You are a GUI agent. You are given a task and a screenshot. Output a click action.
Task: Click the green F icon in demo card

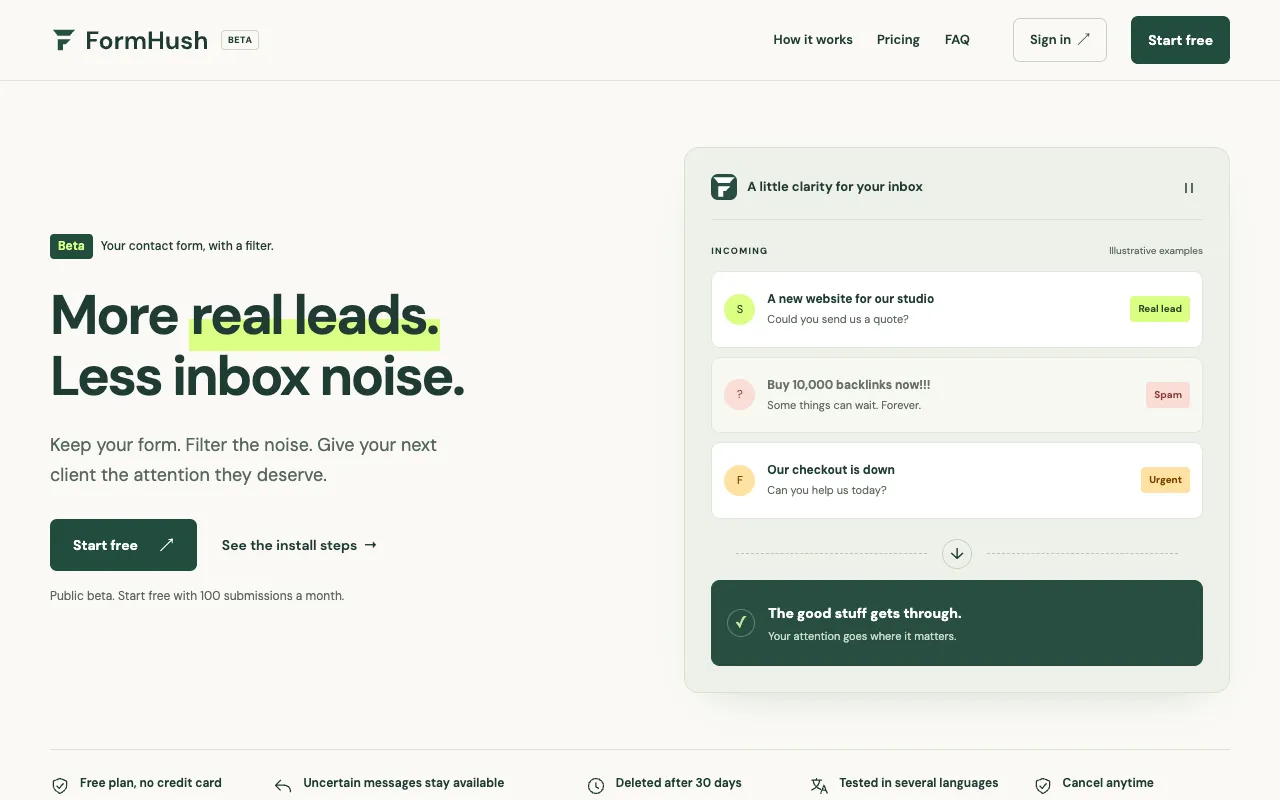pyautogui.click(x=724, y=187)
